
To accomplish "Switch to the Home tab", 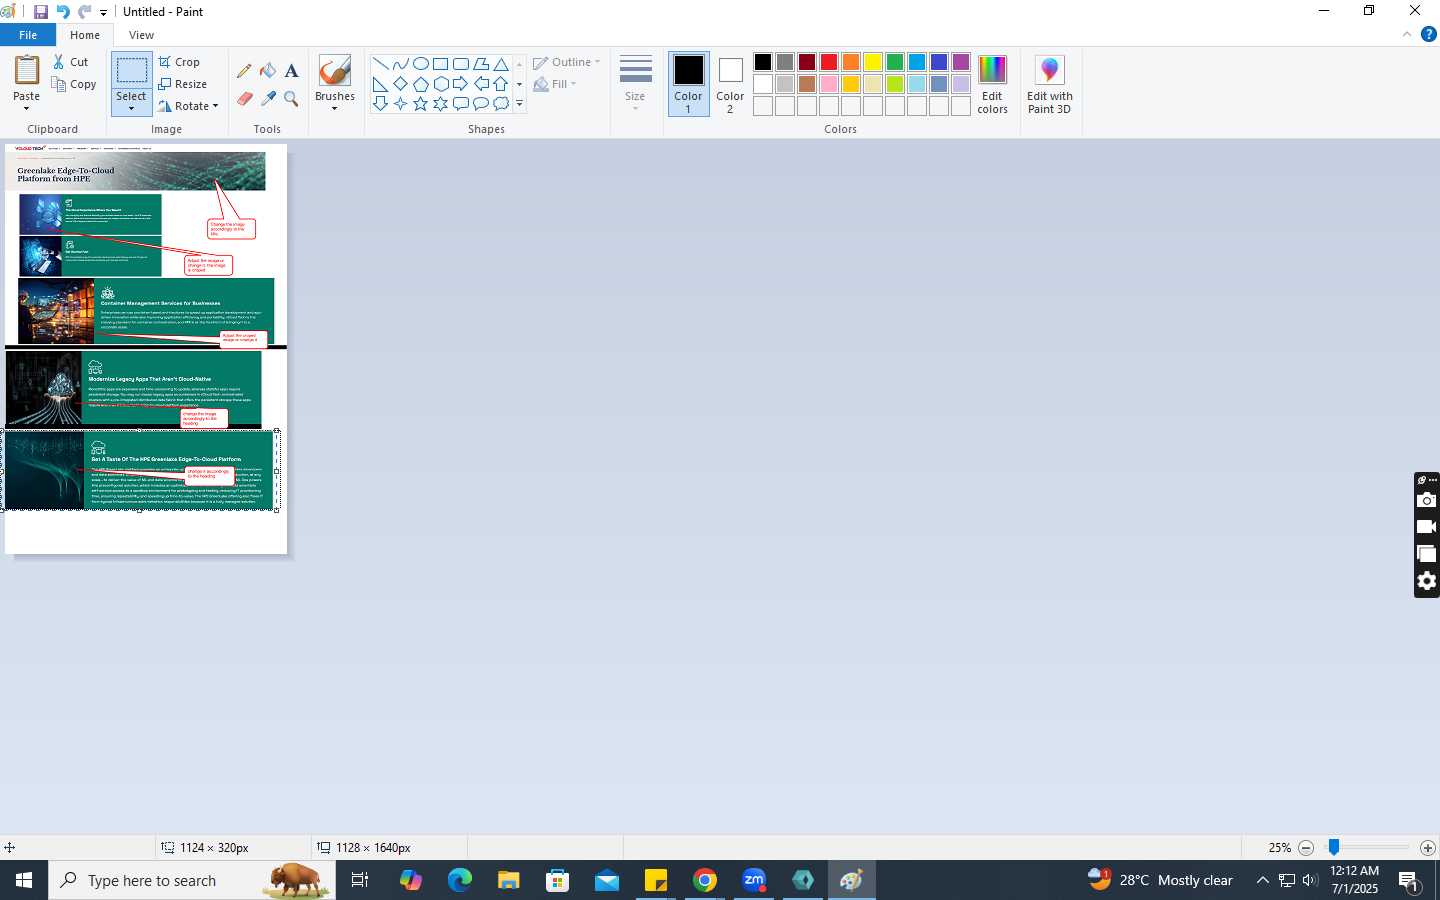I will (x=85, y=35).
